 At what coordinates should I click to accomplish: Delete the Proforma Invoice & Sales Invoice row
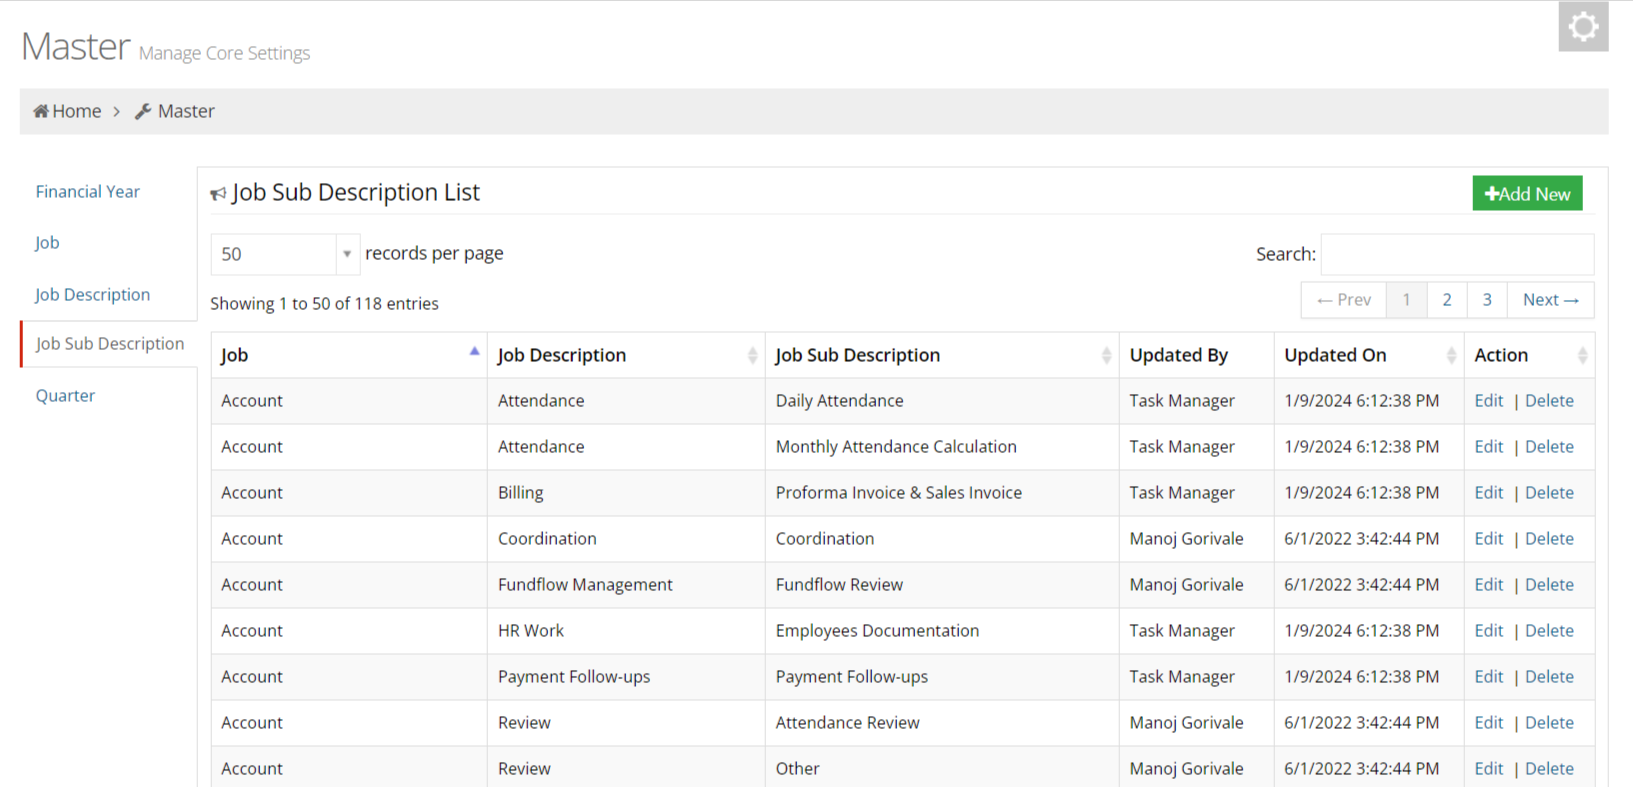1549,492
